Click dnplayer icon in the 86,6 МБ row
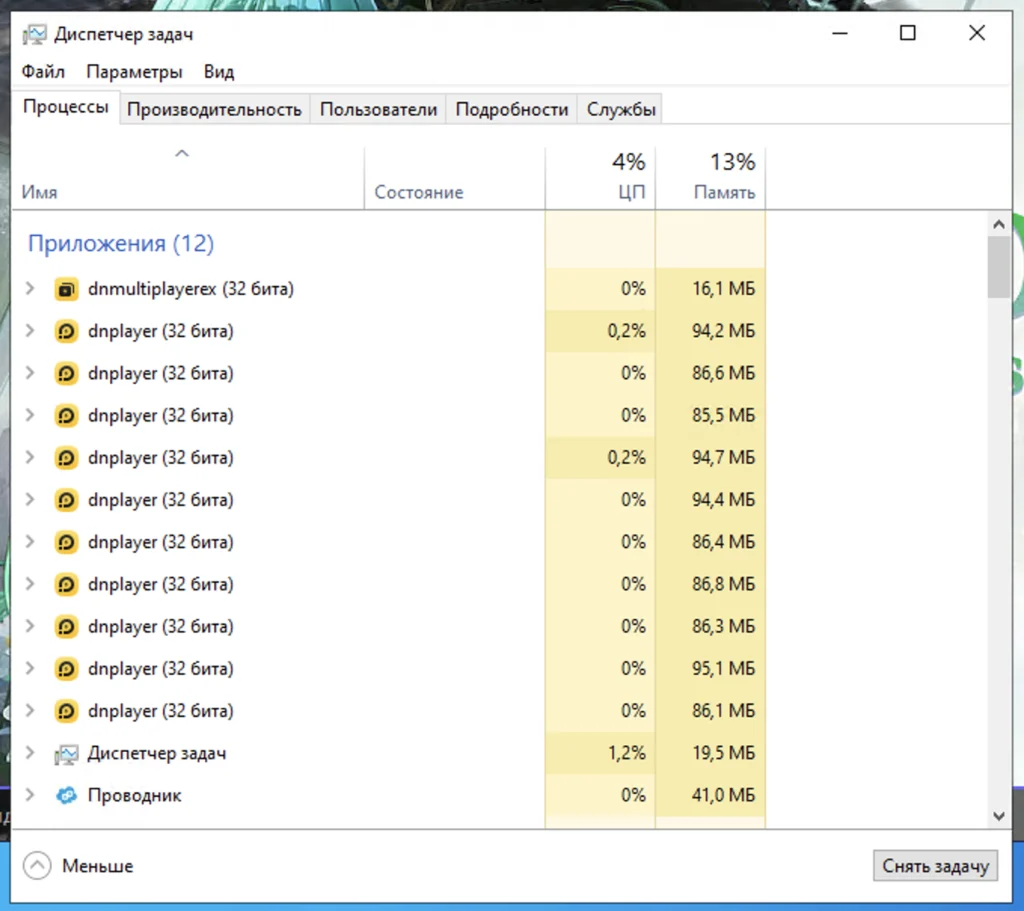Image resolution: width=1024 pixels, height=911 pixels. click(66, 374)
